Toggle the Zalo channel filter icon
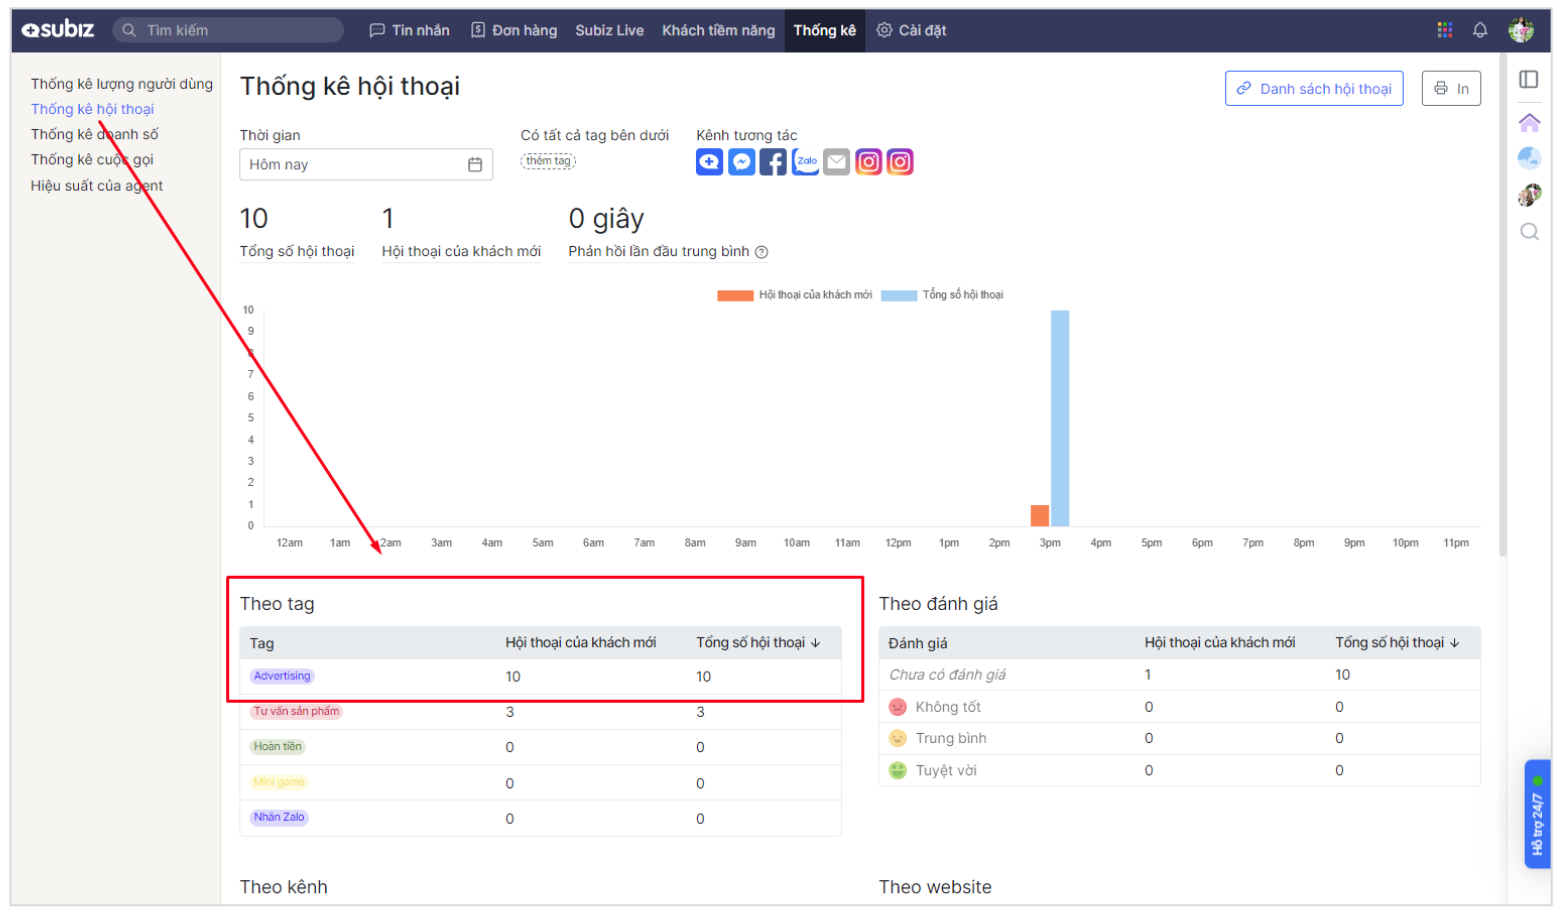1559x913 pixels. [x=805, y=162]
